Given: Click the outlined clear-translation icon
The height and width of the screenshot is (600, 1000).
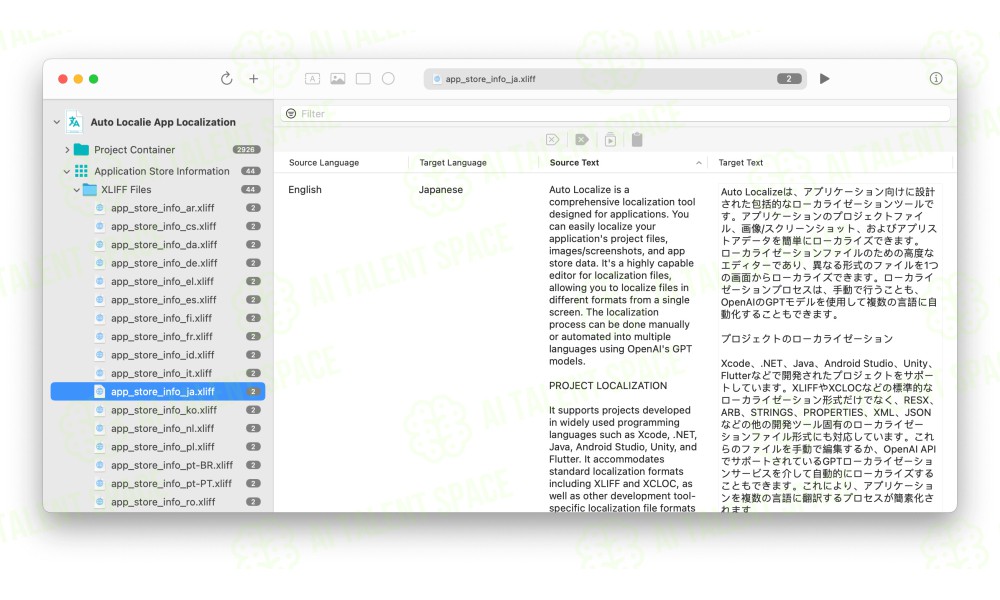Looking at the screenshot, I should tap(552, 140).
